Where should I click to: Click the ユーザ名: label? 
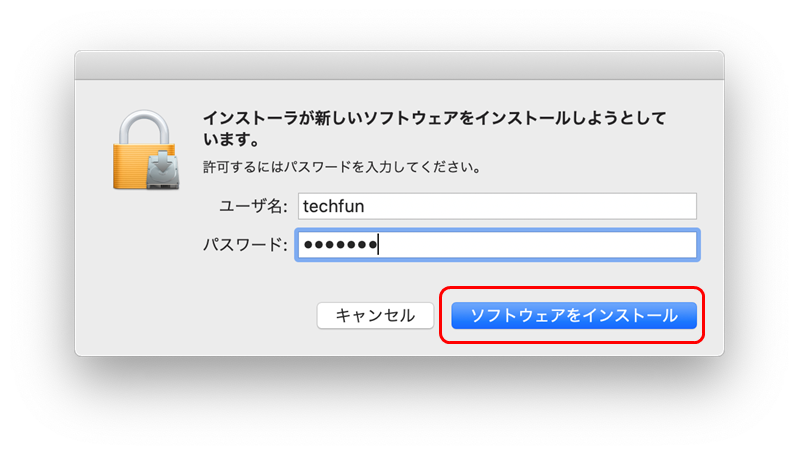pos(253,206)
